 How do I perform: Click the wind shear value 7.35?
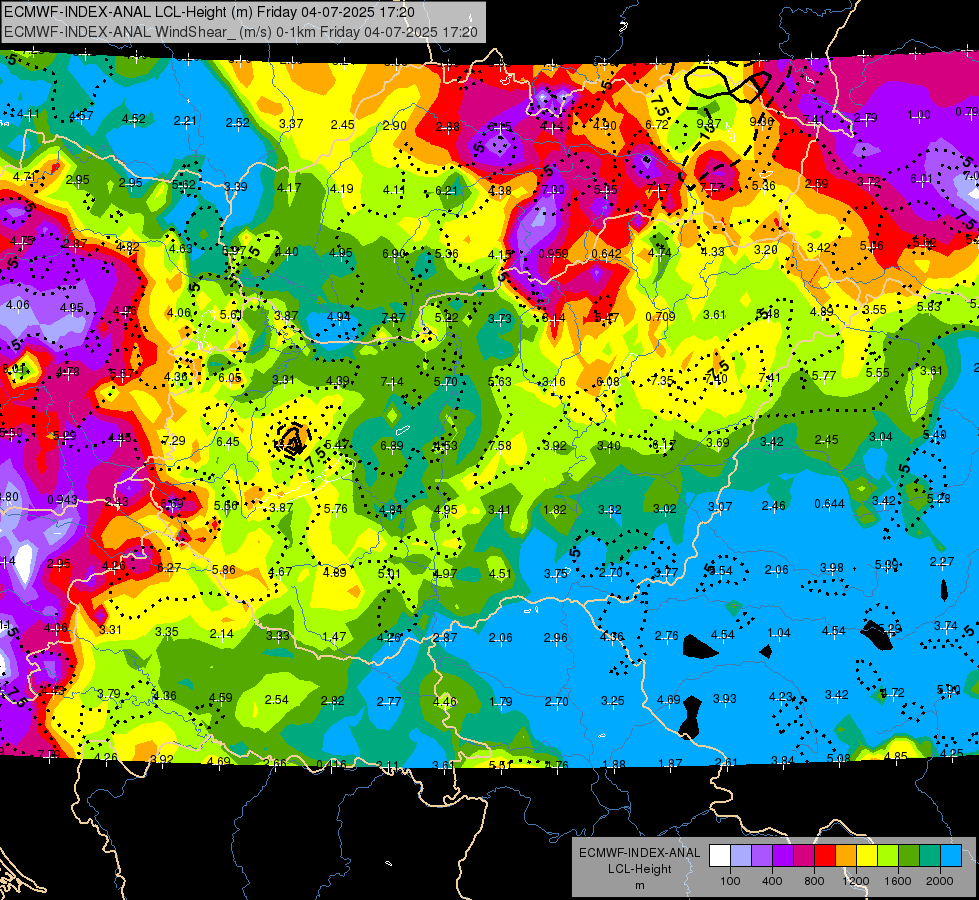(x=662, y=380)
